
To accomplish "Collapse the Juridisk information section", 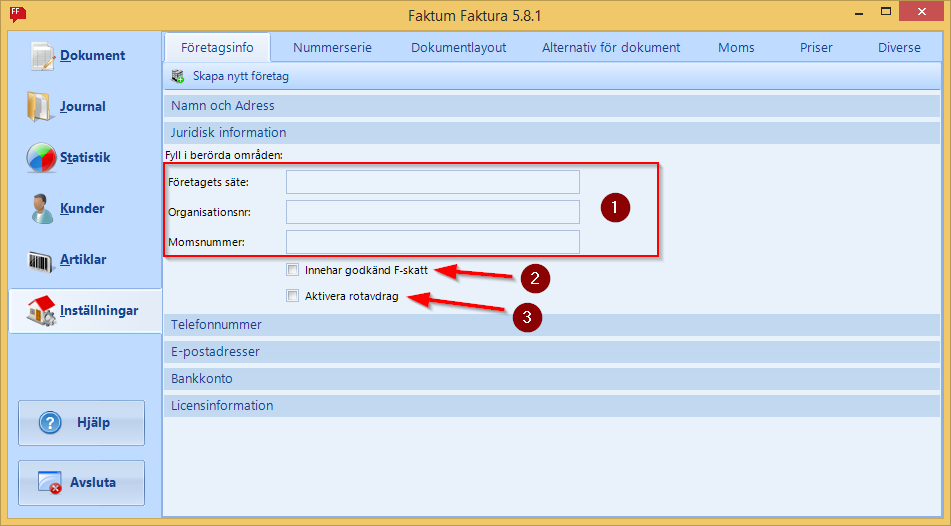I will pyautogui.click(x=551, y=132).
